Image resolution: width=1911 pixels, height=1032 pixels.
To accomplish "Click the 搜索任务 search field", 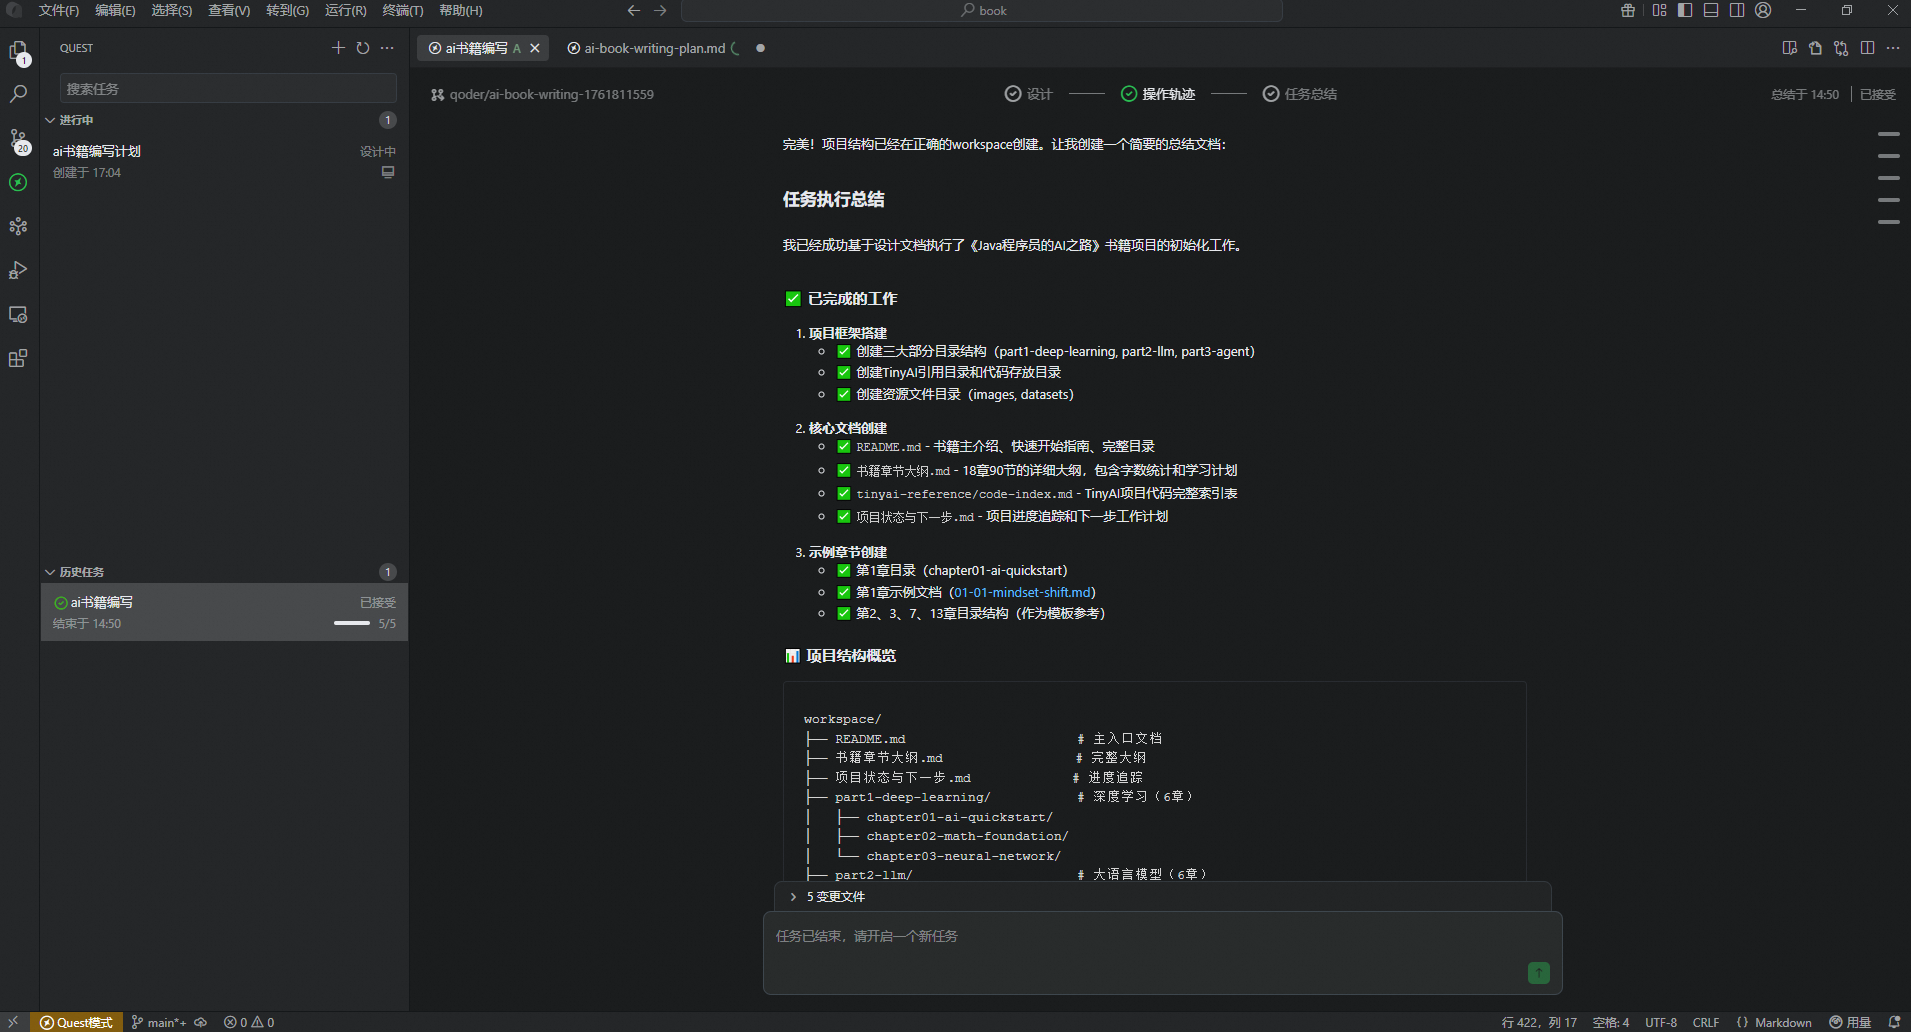I will click(x=228, y=89).
